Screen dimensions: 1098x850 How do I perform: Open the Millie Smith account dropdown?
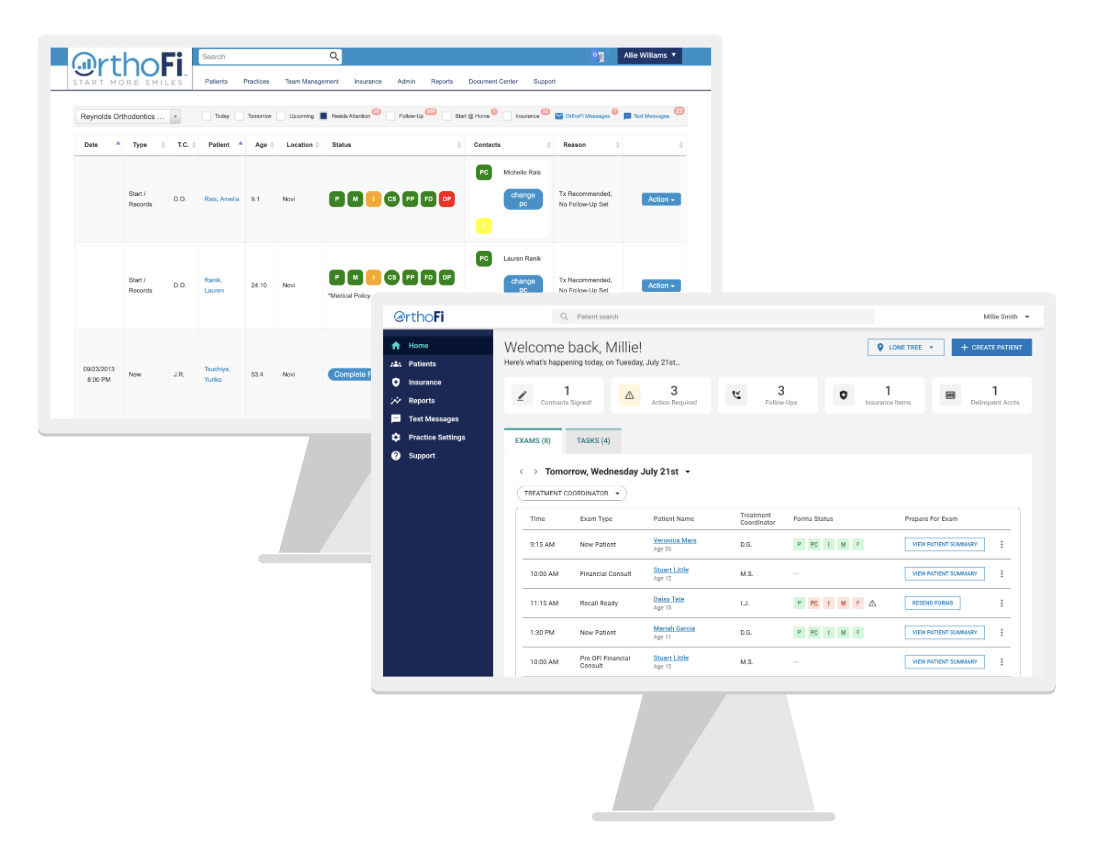[x=1006, y=316]
